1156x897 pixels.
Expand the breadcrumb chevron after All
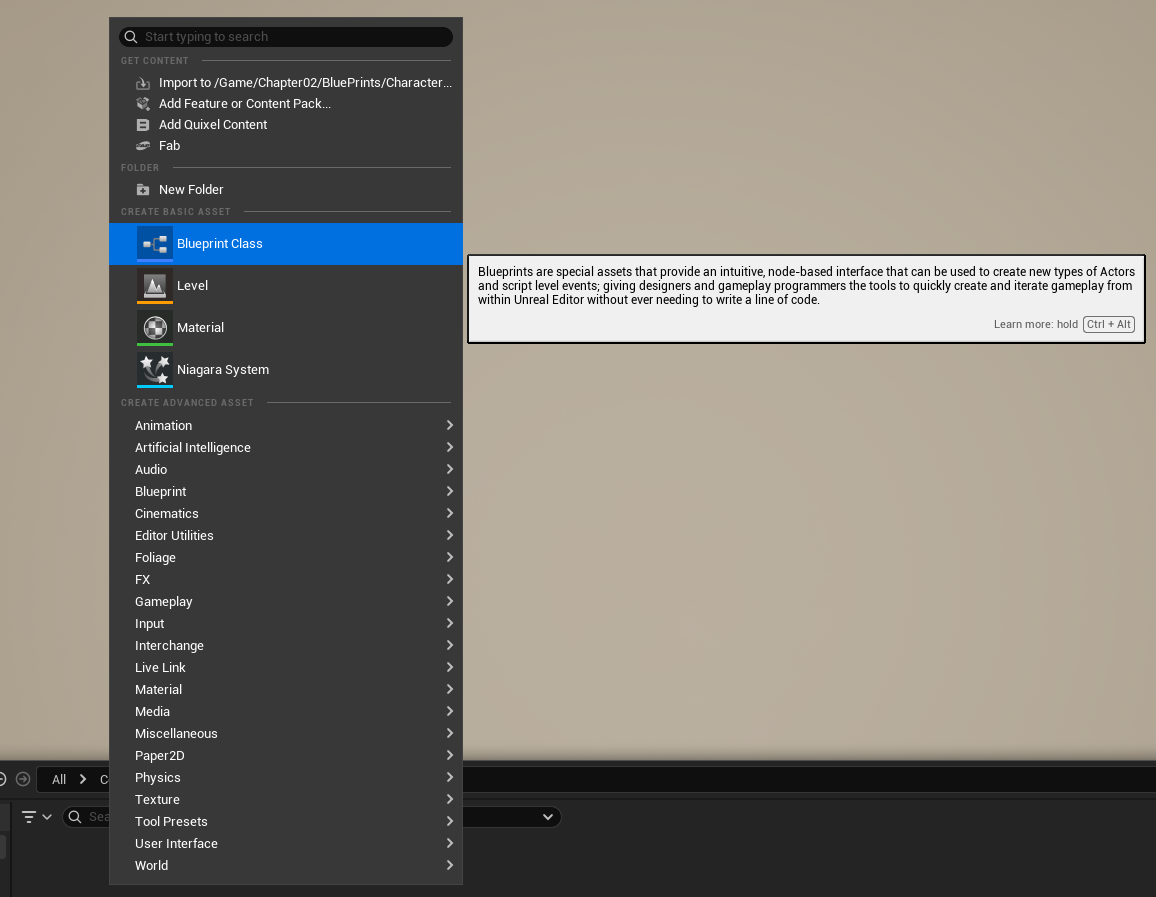click(x=83, y=779)
